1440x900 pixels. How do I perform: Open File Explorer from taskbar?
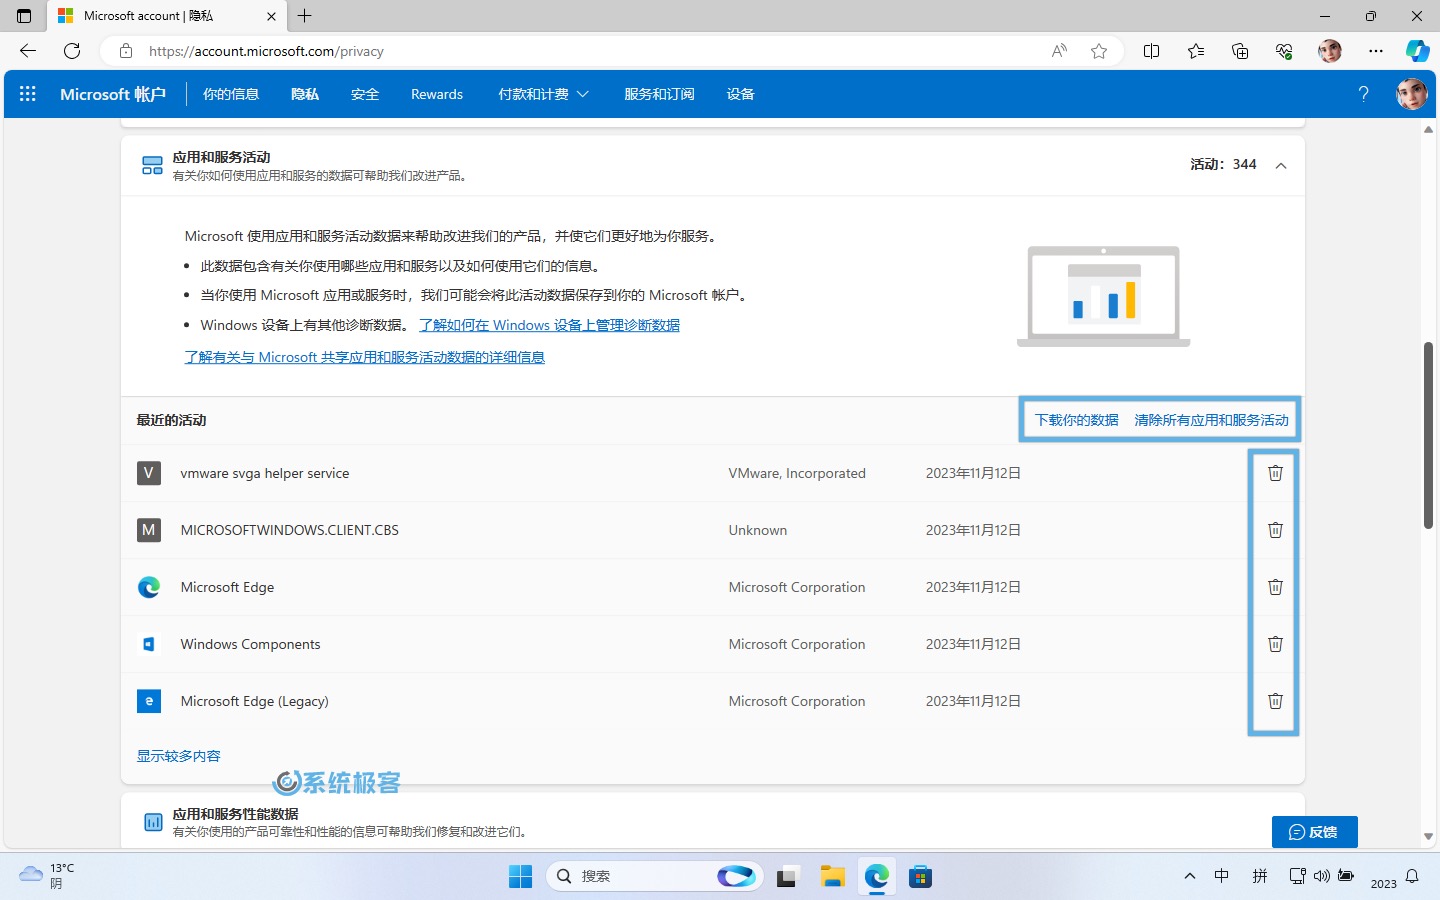tap(832, 877)
